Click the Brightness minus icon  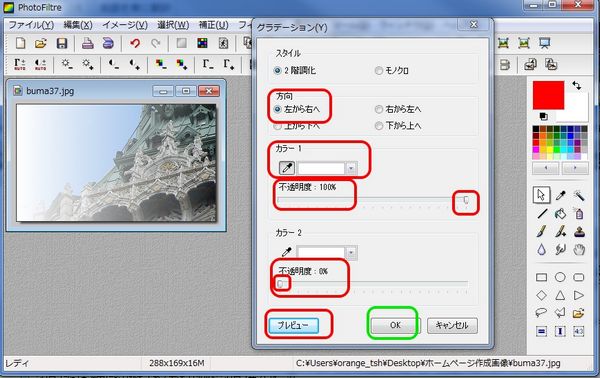point(67,64)
